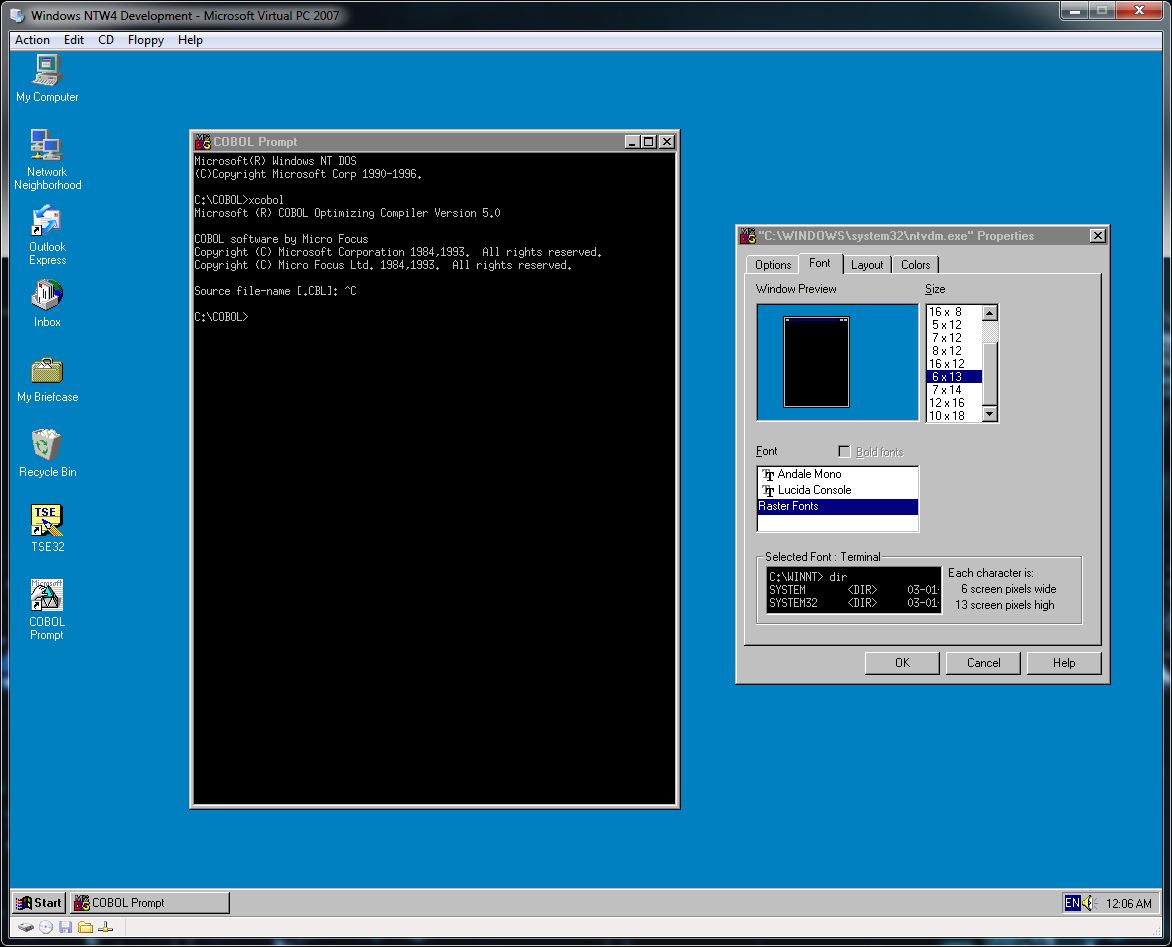This screenshot has width=1172, height=947.
Task: Open My Computer on the desktop
Action: (x=45, y=70)
